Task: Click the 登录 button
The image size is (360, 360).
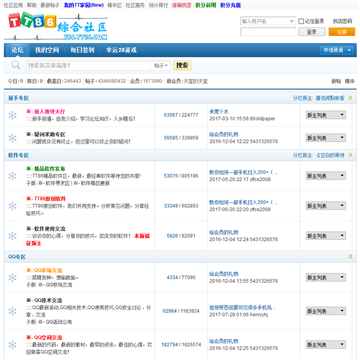Action: [x=312, y=32]
